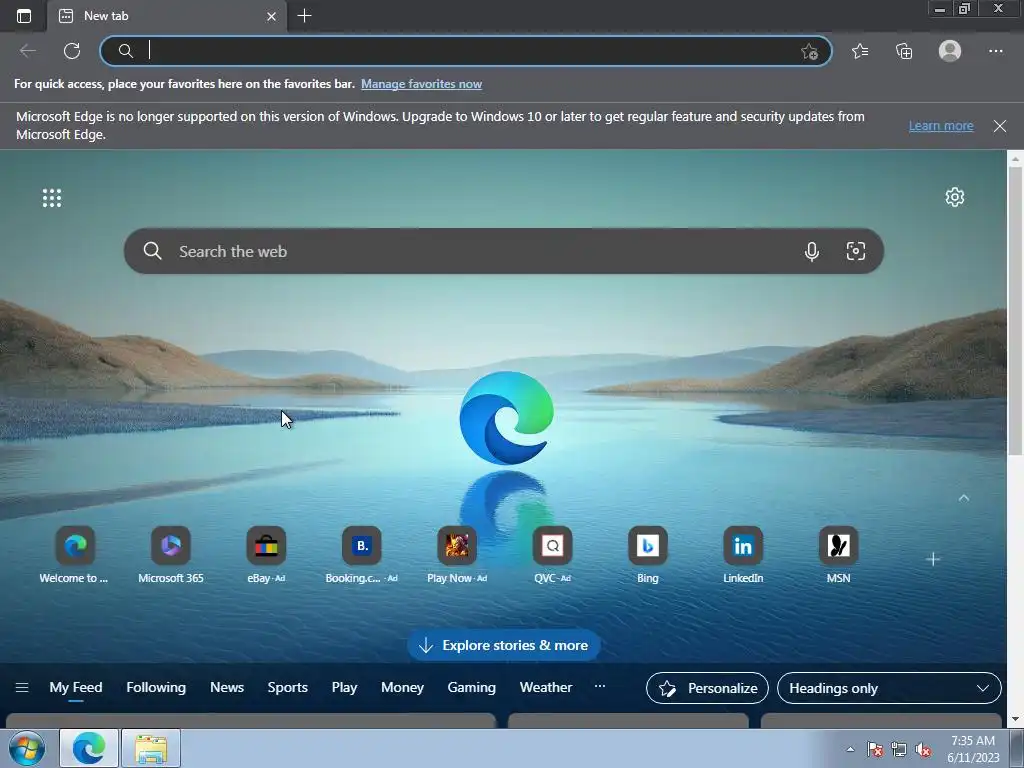
Task: Focus the address bar field
Action: coord(466,51)
